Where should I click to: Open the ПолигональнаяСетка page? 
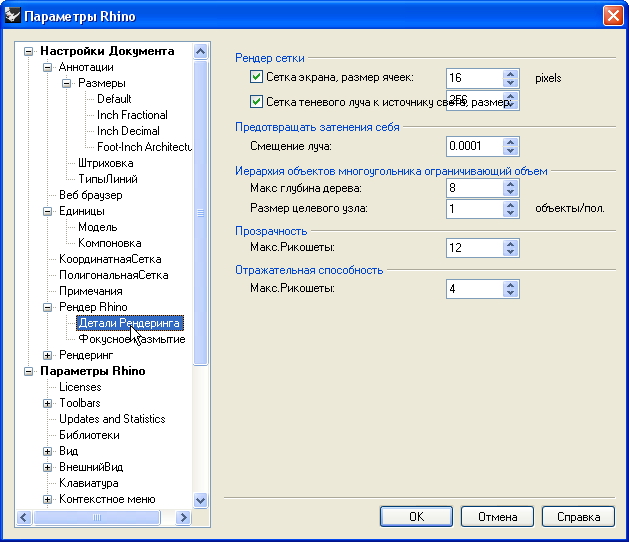(x=114, y=275)
